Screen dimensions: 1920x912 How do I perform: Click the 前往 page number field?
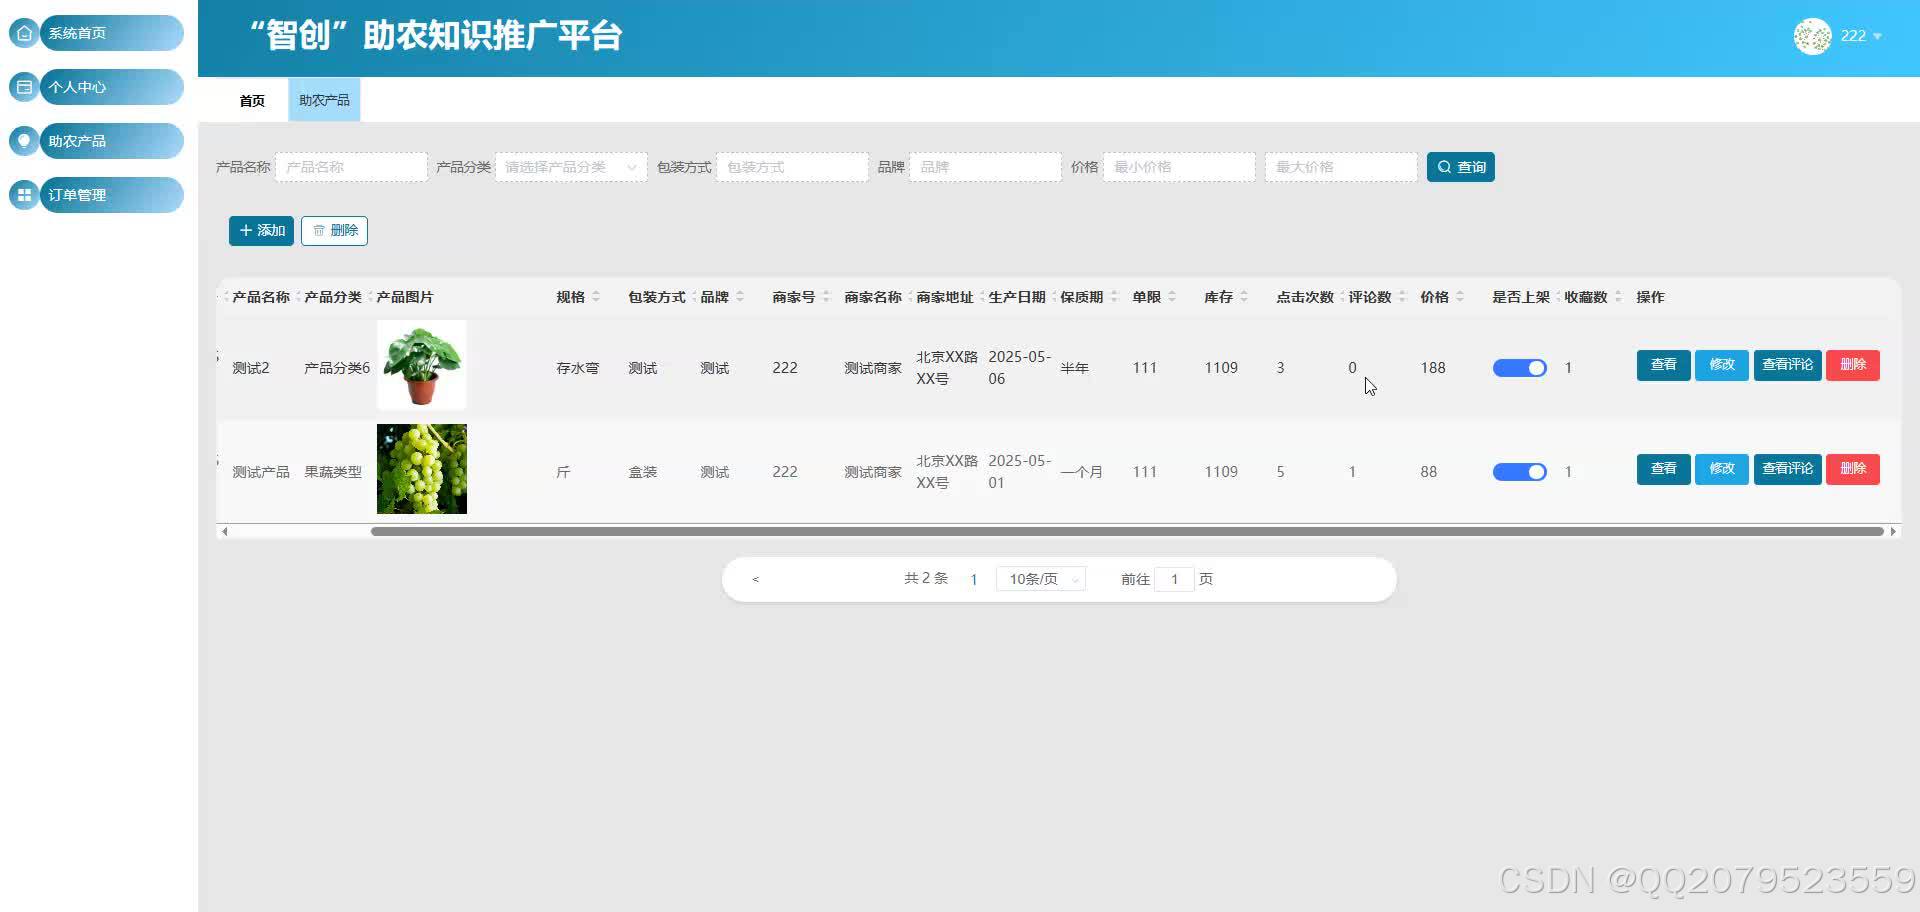[1174, 579]
